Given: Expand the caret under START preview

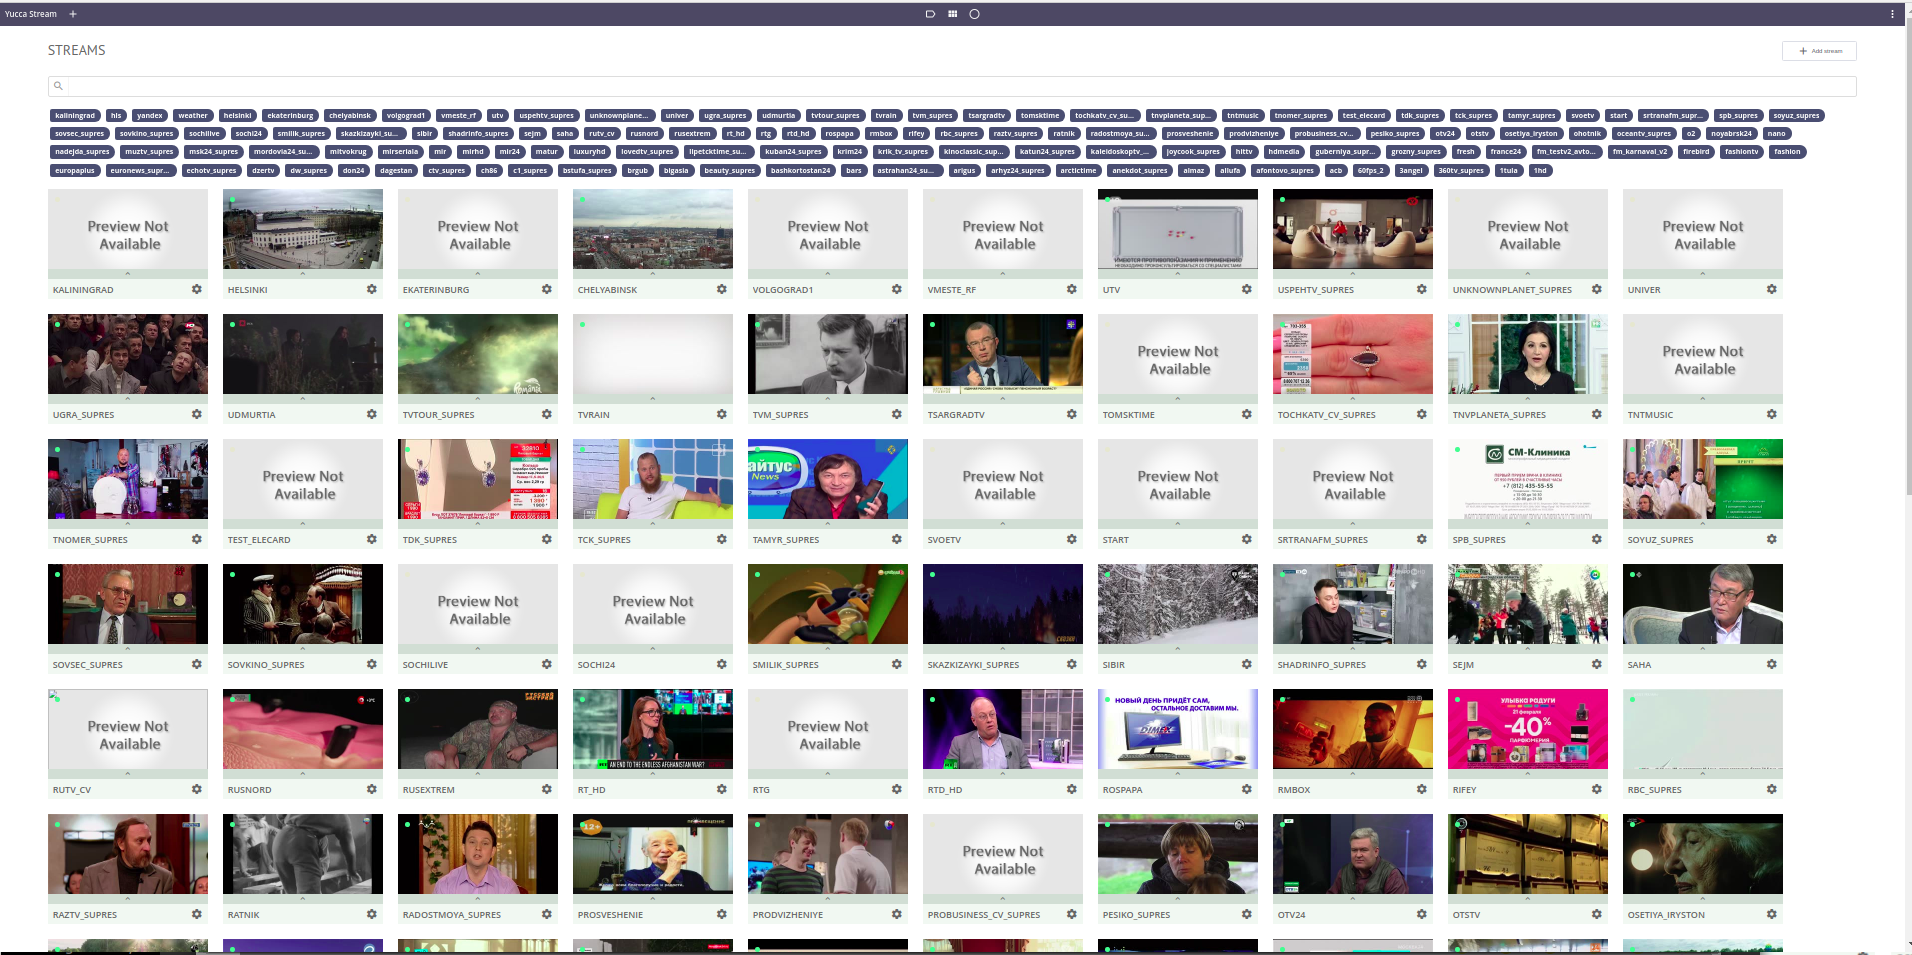Looking at the screenshot, I should (x=1178, y=523).
